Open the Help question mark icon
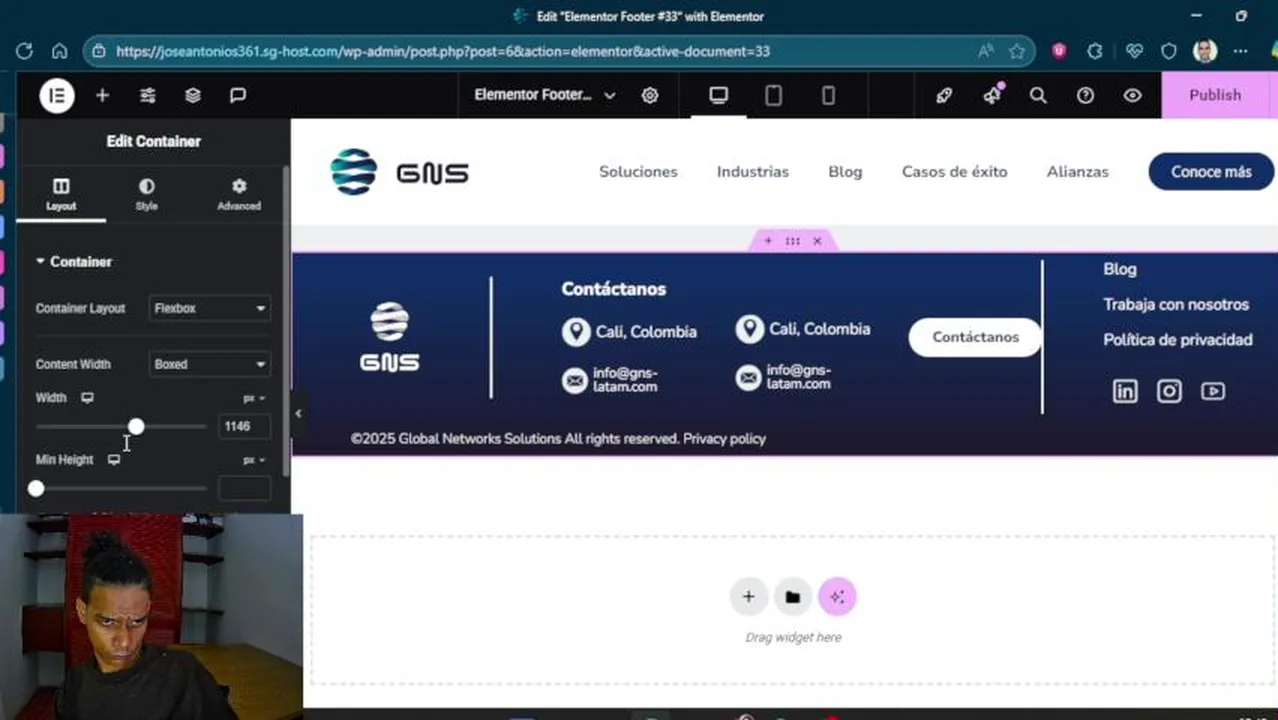 (1085, 95)
